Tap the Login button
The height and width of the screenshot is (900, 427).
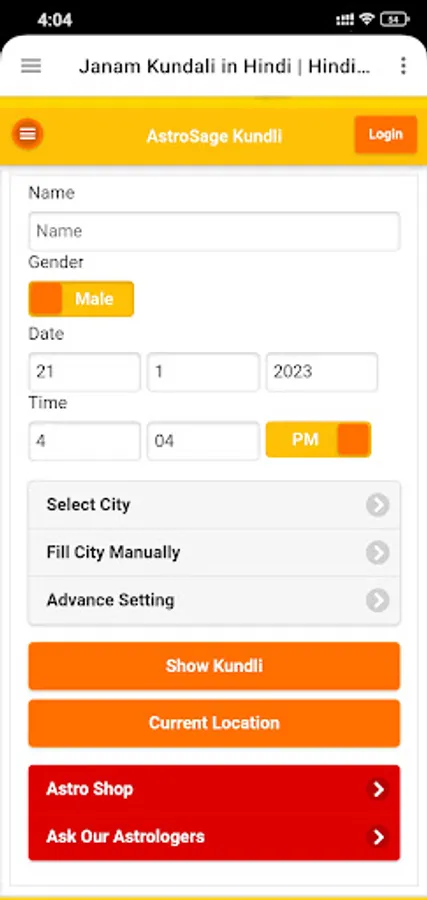[386, 134]
